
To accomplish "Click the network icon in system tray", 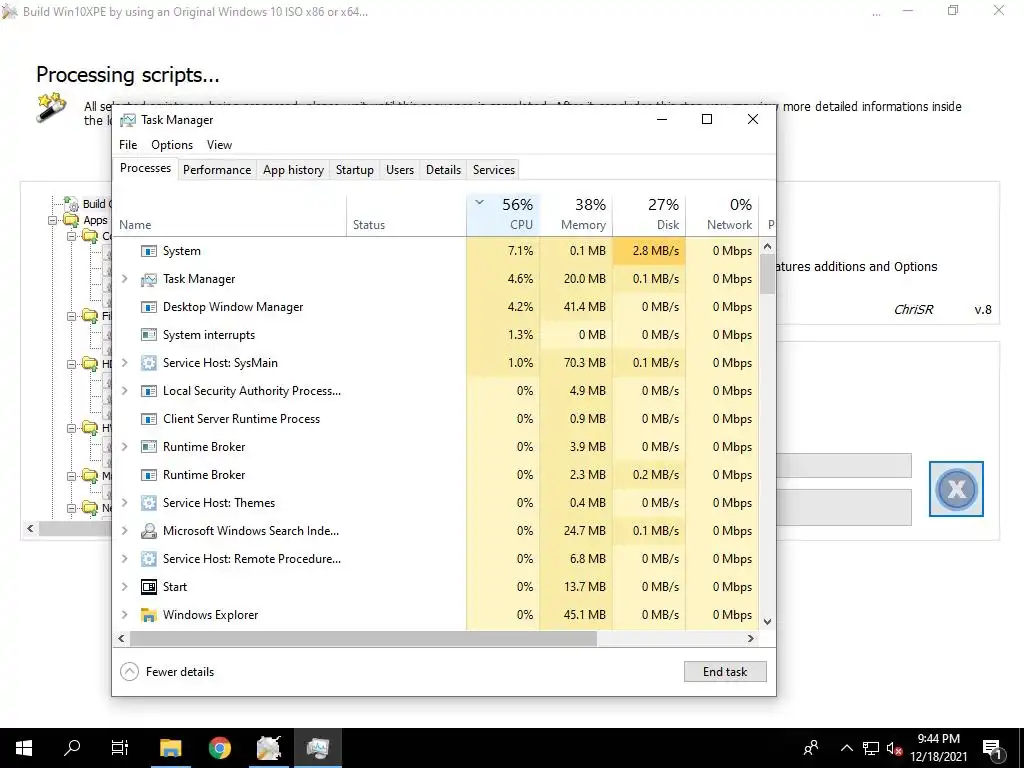I will point(871,748).
